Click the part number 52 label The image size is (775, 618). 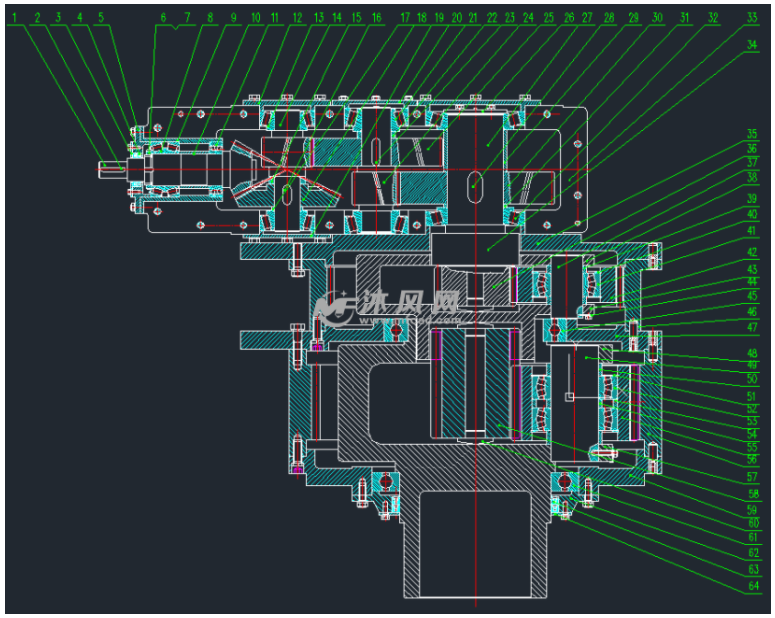(751, 410)
